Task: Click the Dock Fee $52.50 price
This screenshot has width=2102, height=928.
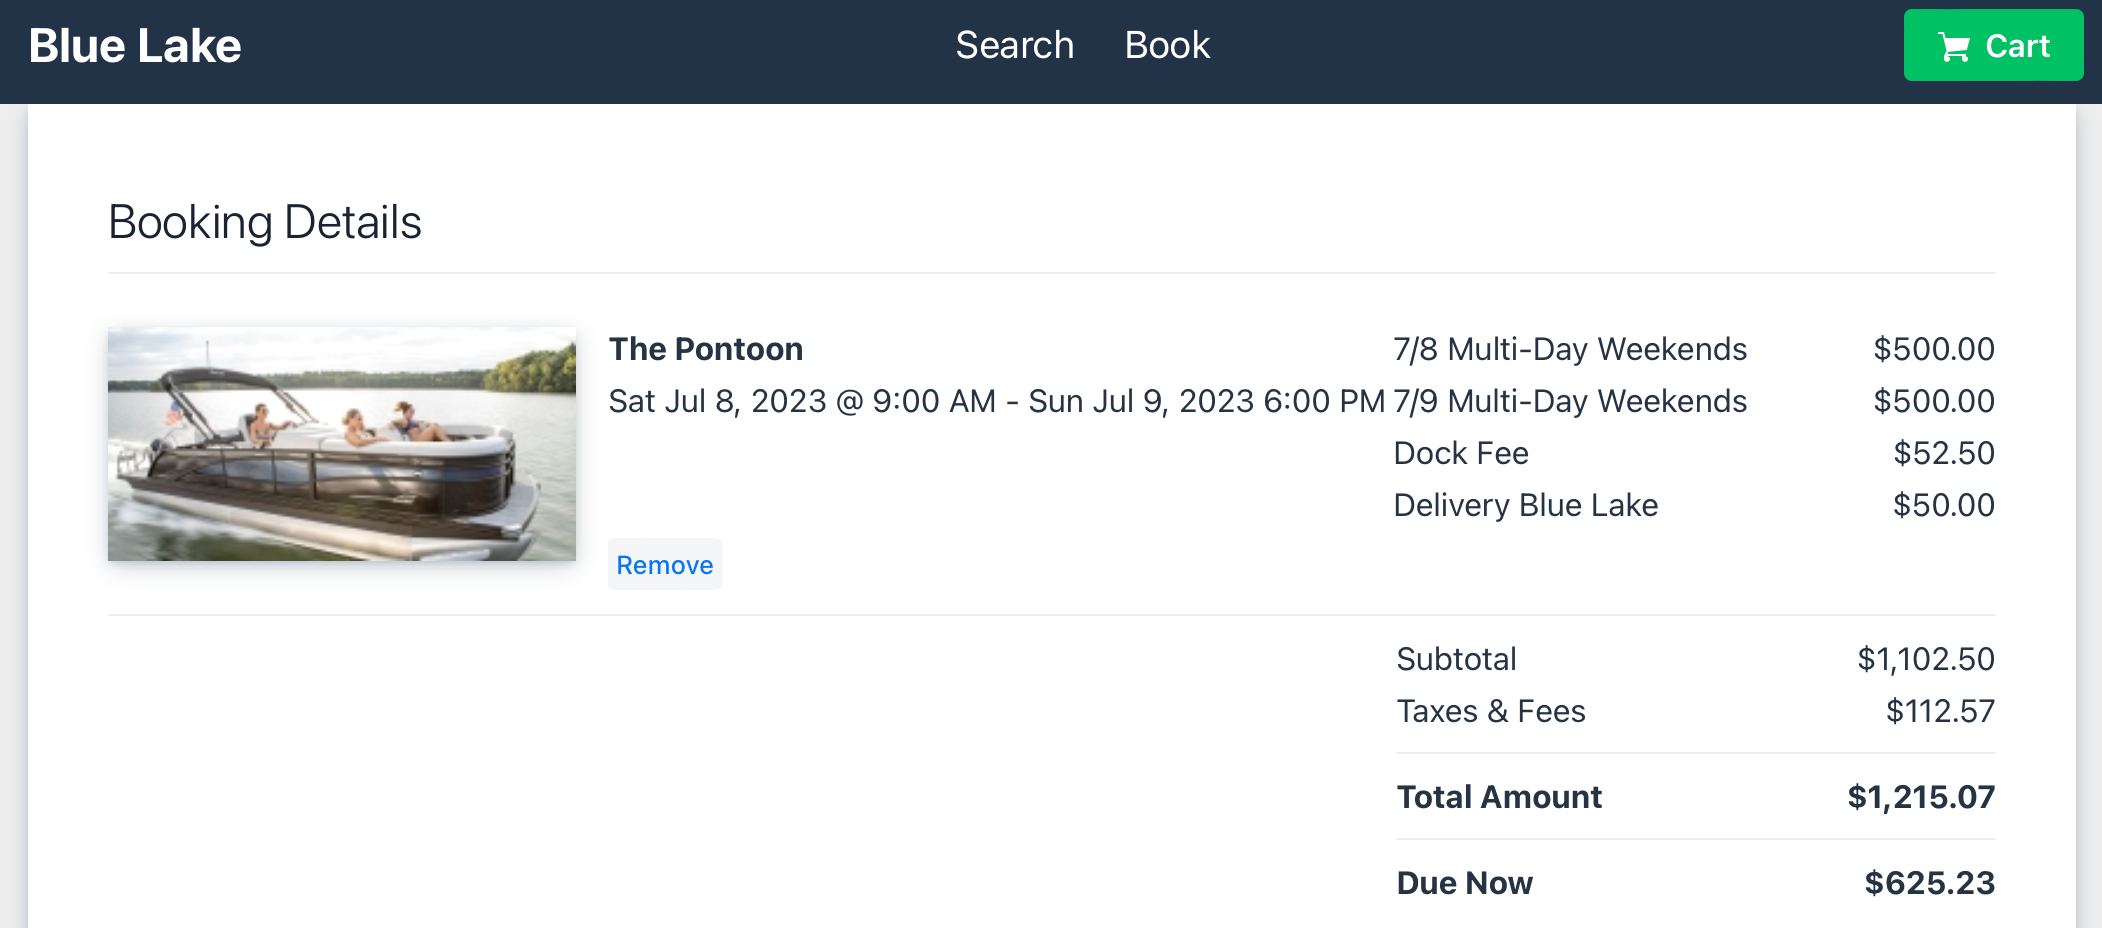Action: point(1944,453)
